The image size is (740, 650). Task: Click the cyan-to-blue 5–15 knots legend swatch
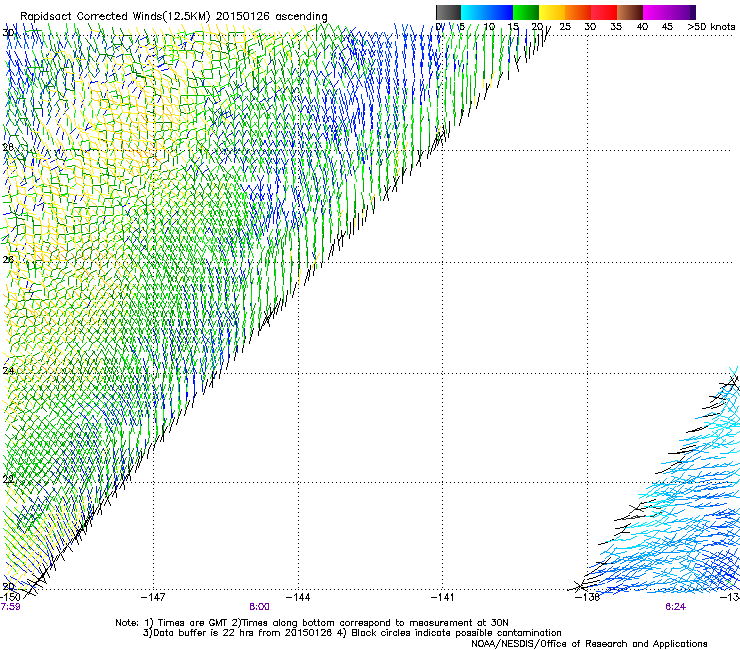click(487, 12)
